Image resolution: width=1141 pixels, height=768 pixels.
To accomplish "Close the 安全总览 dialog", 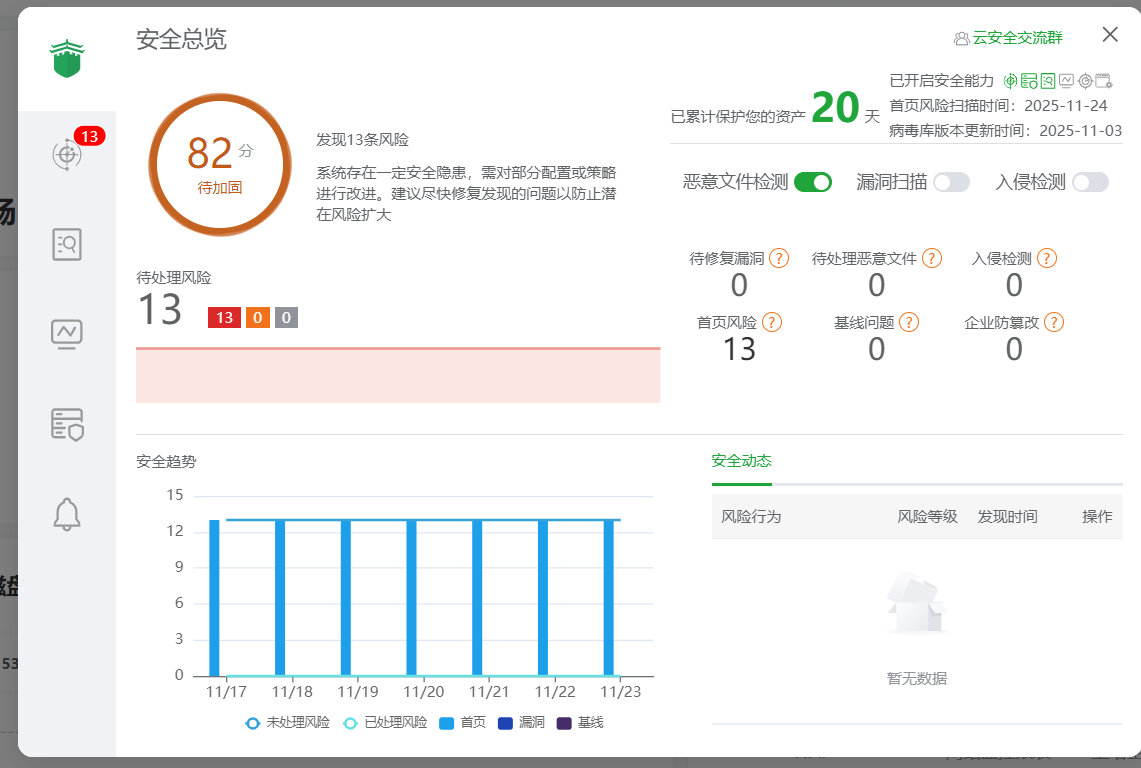I will point(1110,35).
